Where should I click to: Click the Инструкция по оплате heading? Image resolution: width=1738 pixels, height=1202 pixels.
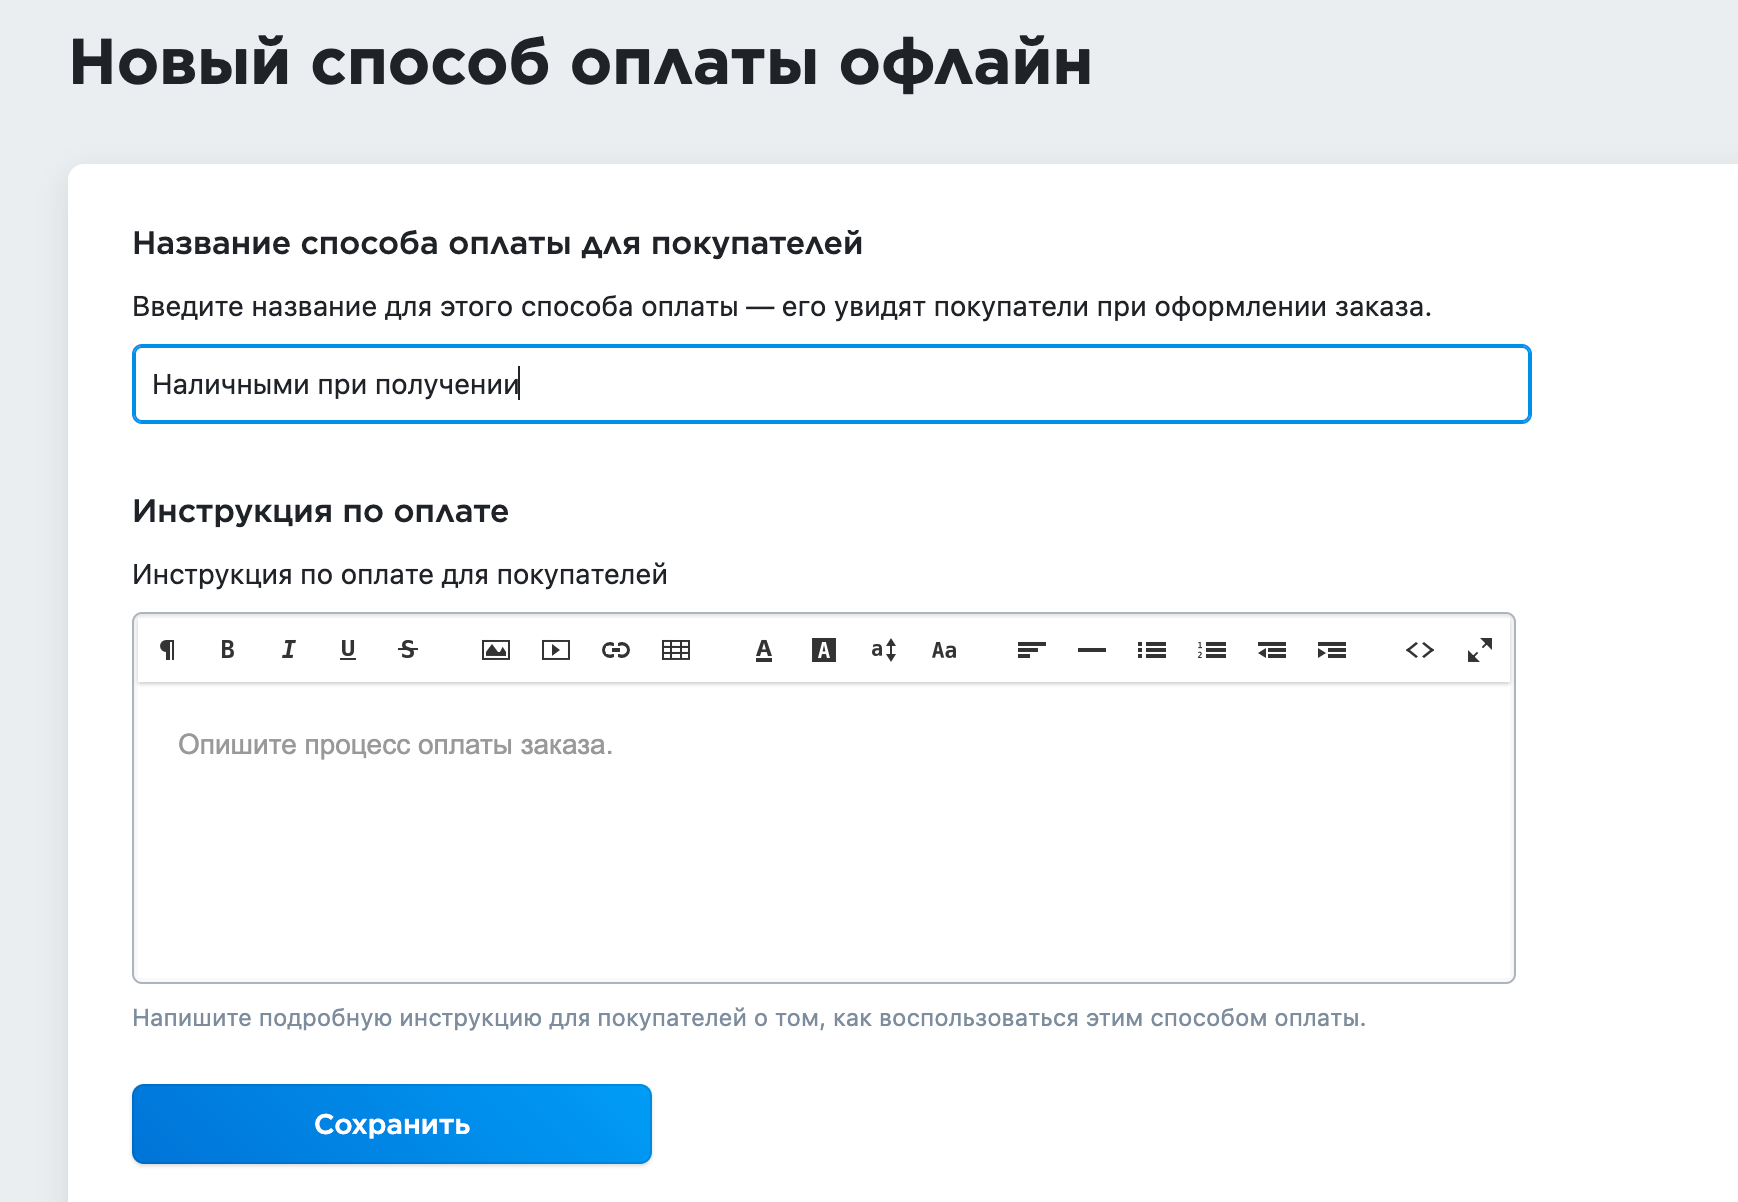[x=320, y=511]
